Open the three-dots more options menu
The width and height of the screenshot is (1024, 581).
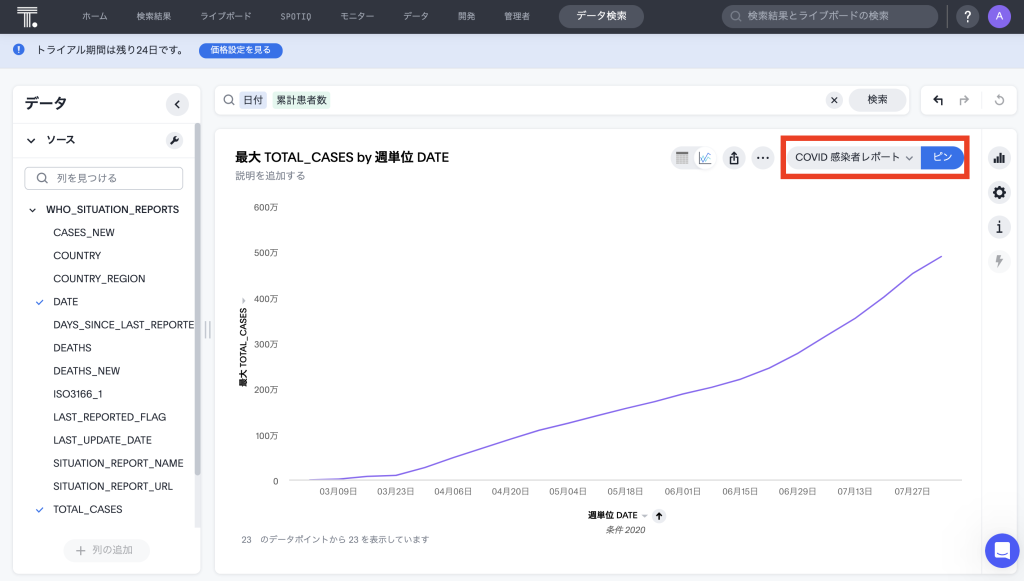click(763, 158)
